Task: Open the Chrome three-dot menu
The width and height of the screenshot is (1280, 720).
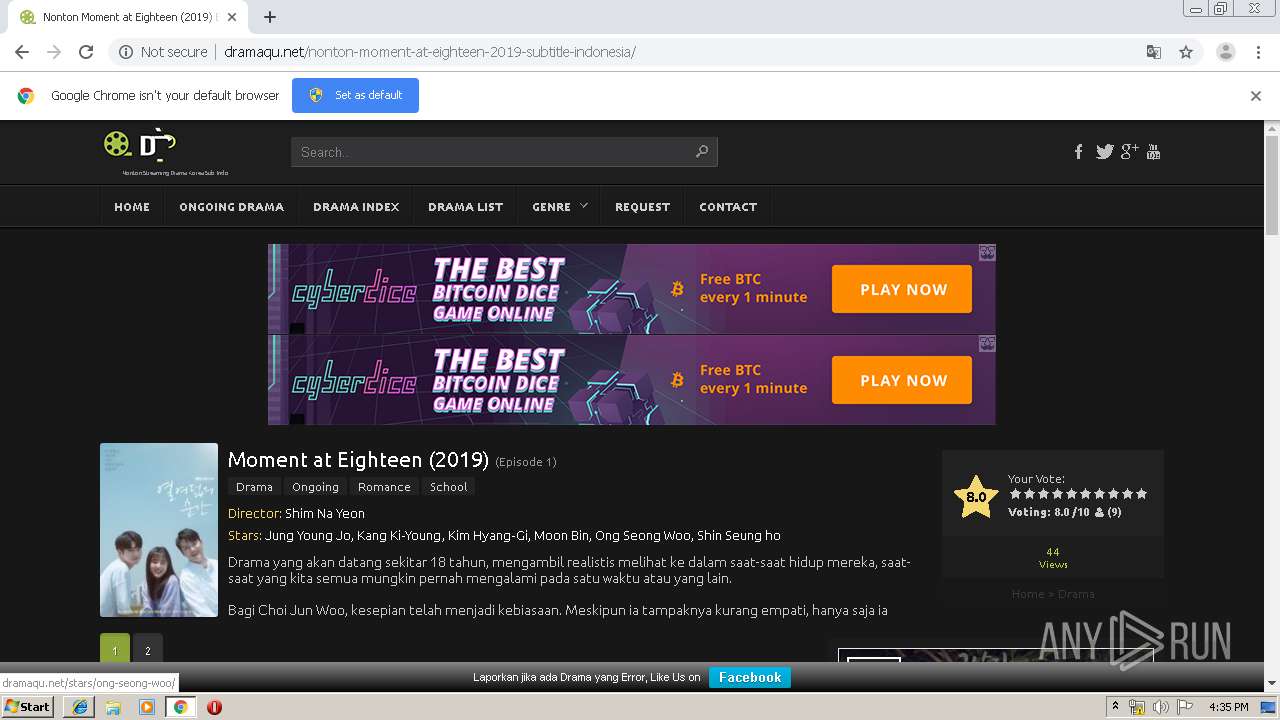Action: [x=1258, y=52]
